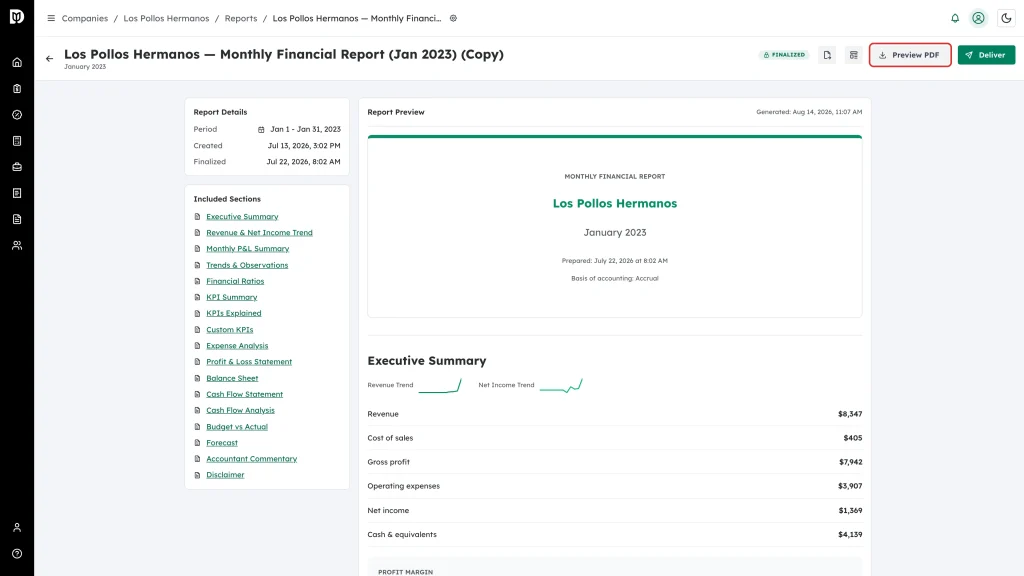Jump to KPI Summary section
This screenshot has height=576, width=1024.
pos(232,297)
